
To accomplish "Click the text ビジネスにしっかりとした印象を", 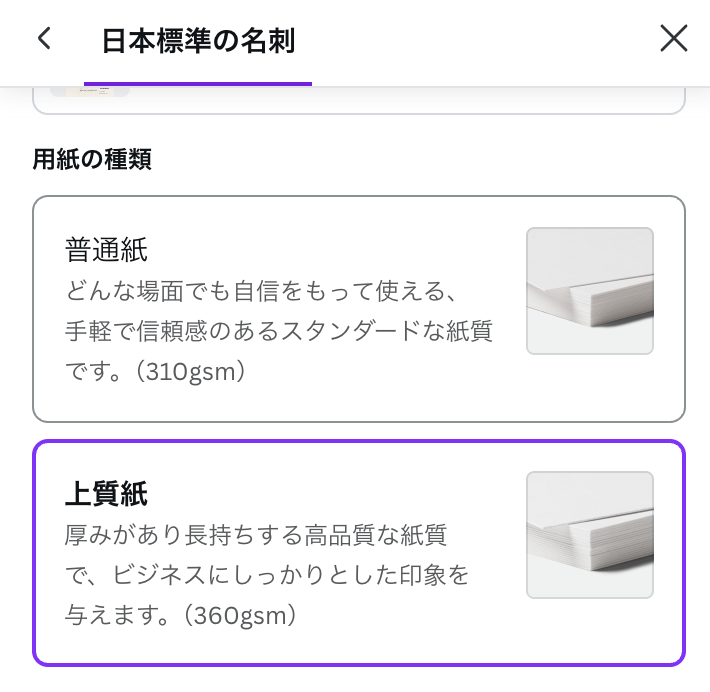I will click(290, 575).
